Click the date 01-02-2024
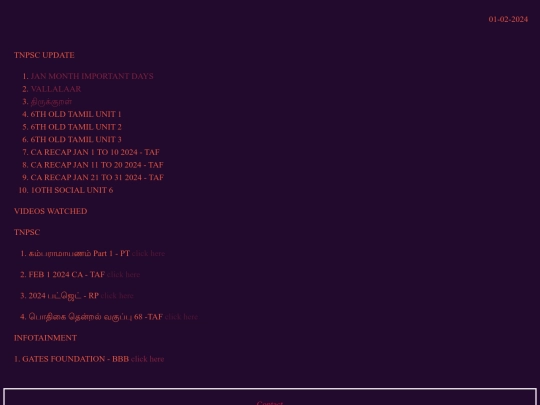 [508, 19]
